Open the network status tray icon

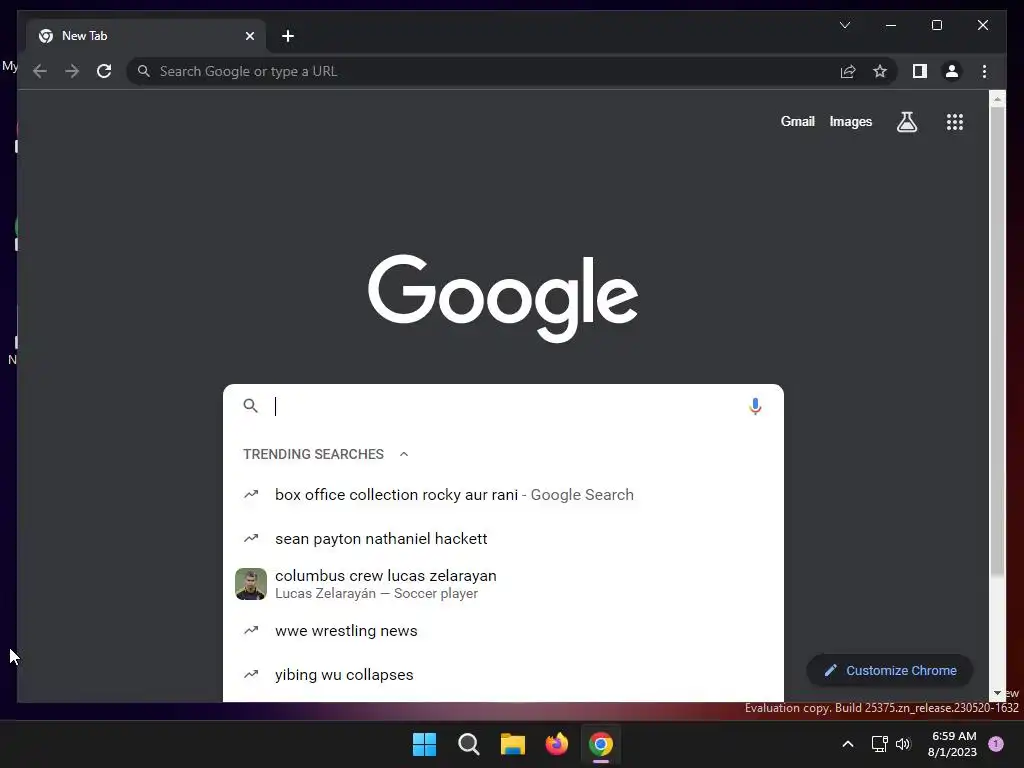pyautogui.click(x=879, y=744)
